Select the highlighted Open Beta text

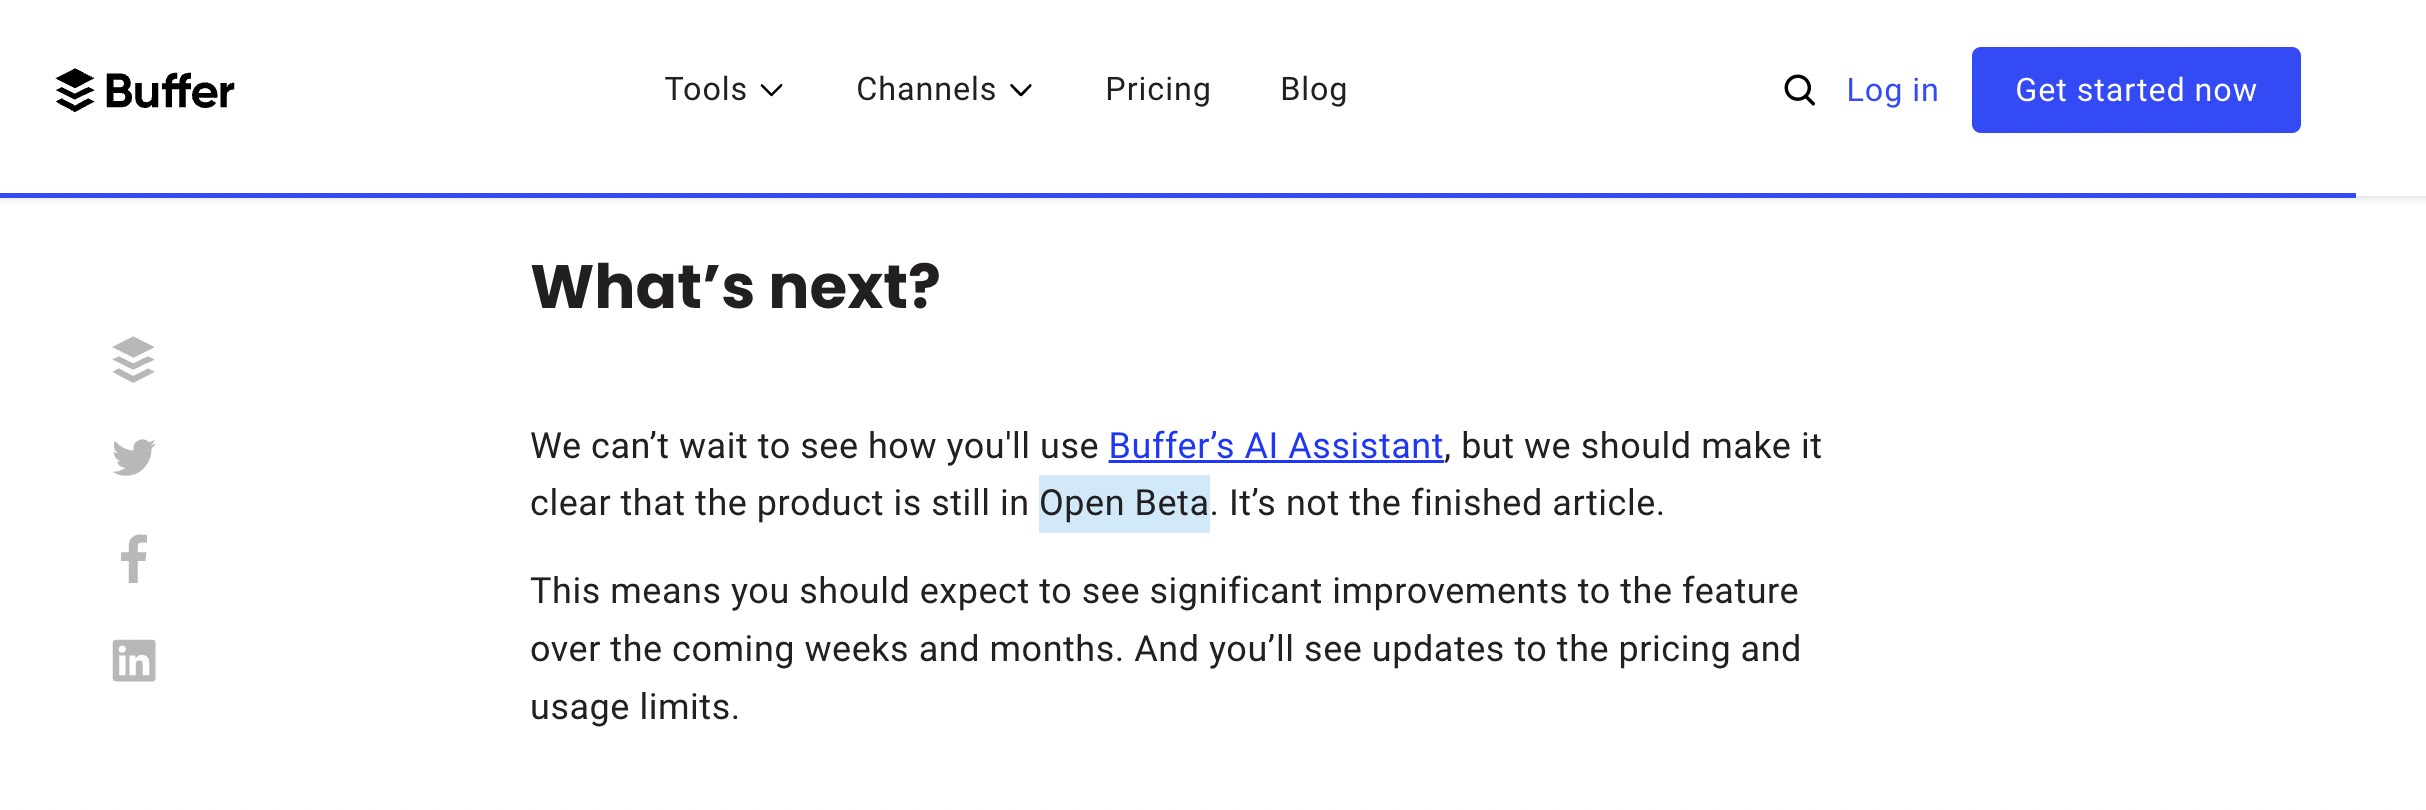[1124, 503]
